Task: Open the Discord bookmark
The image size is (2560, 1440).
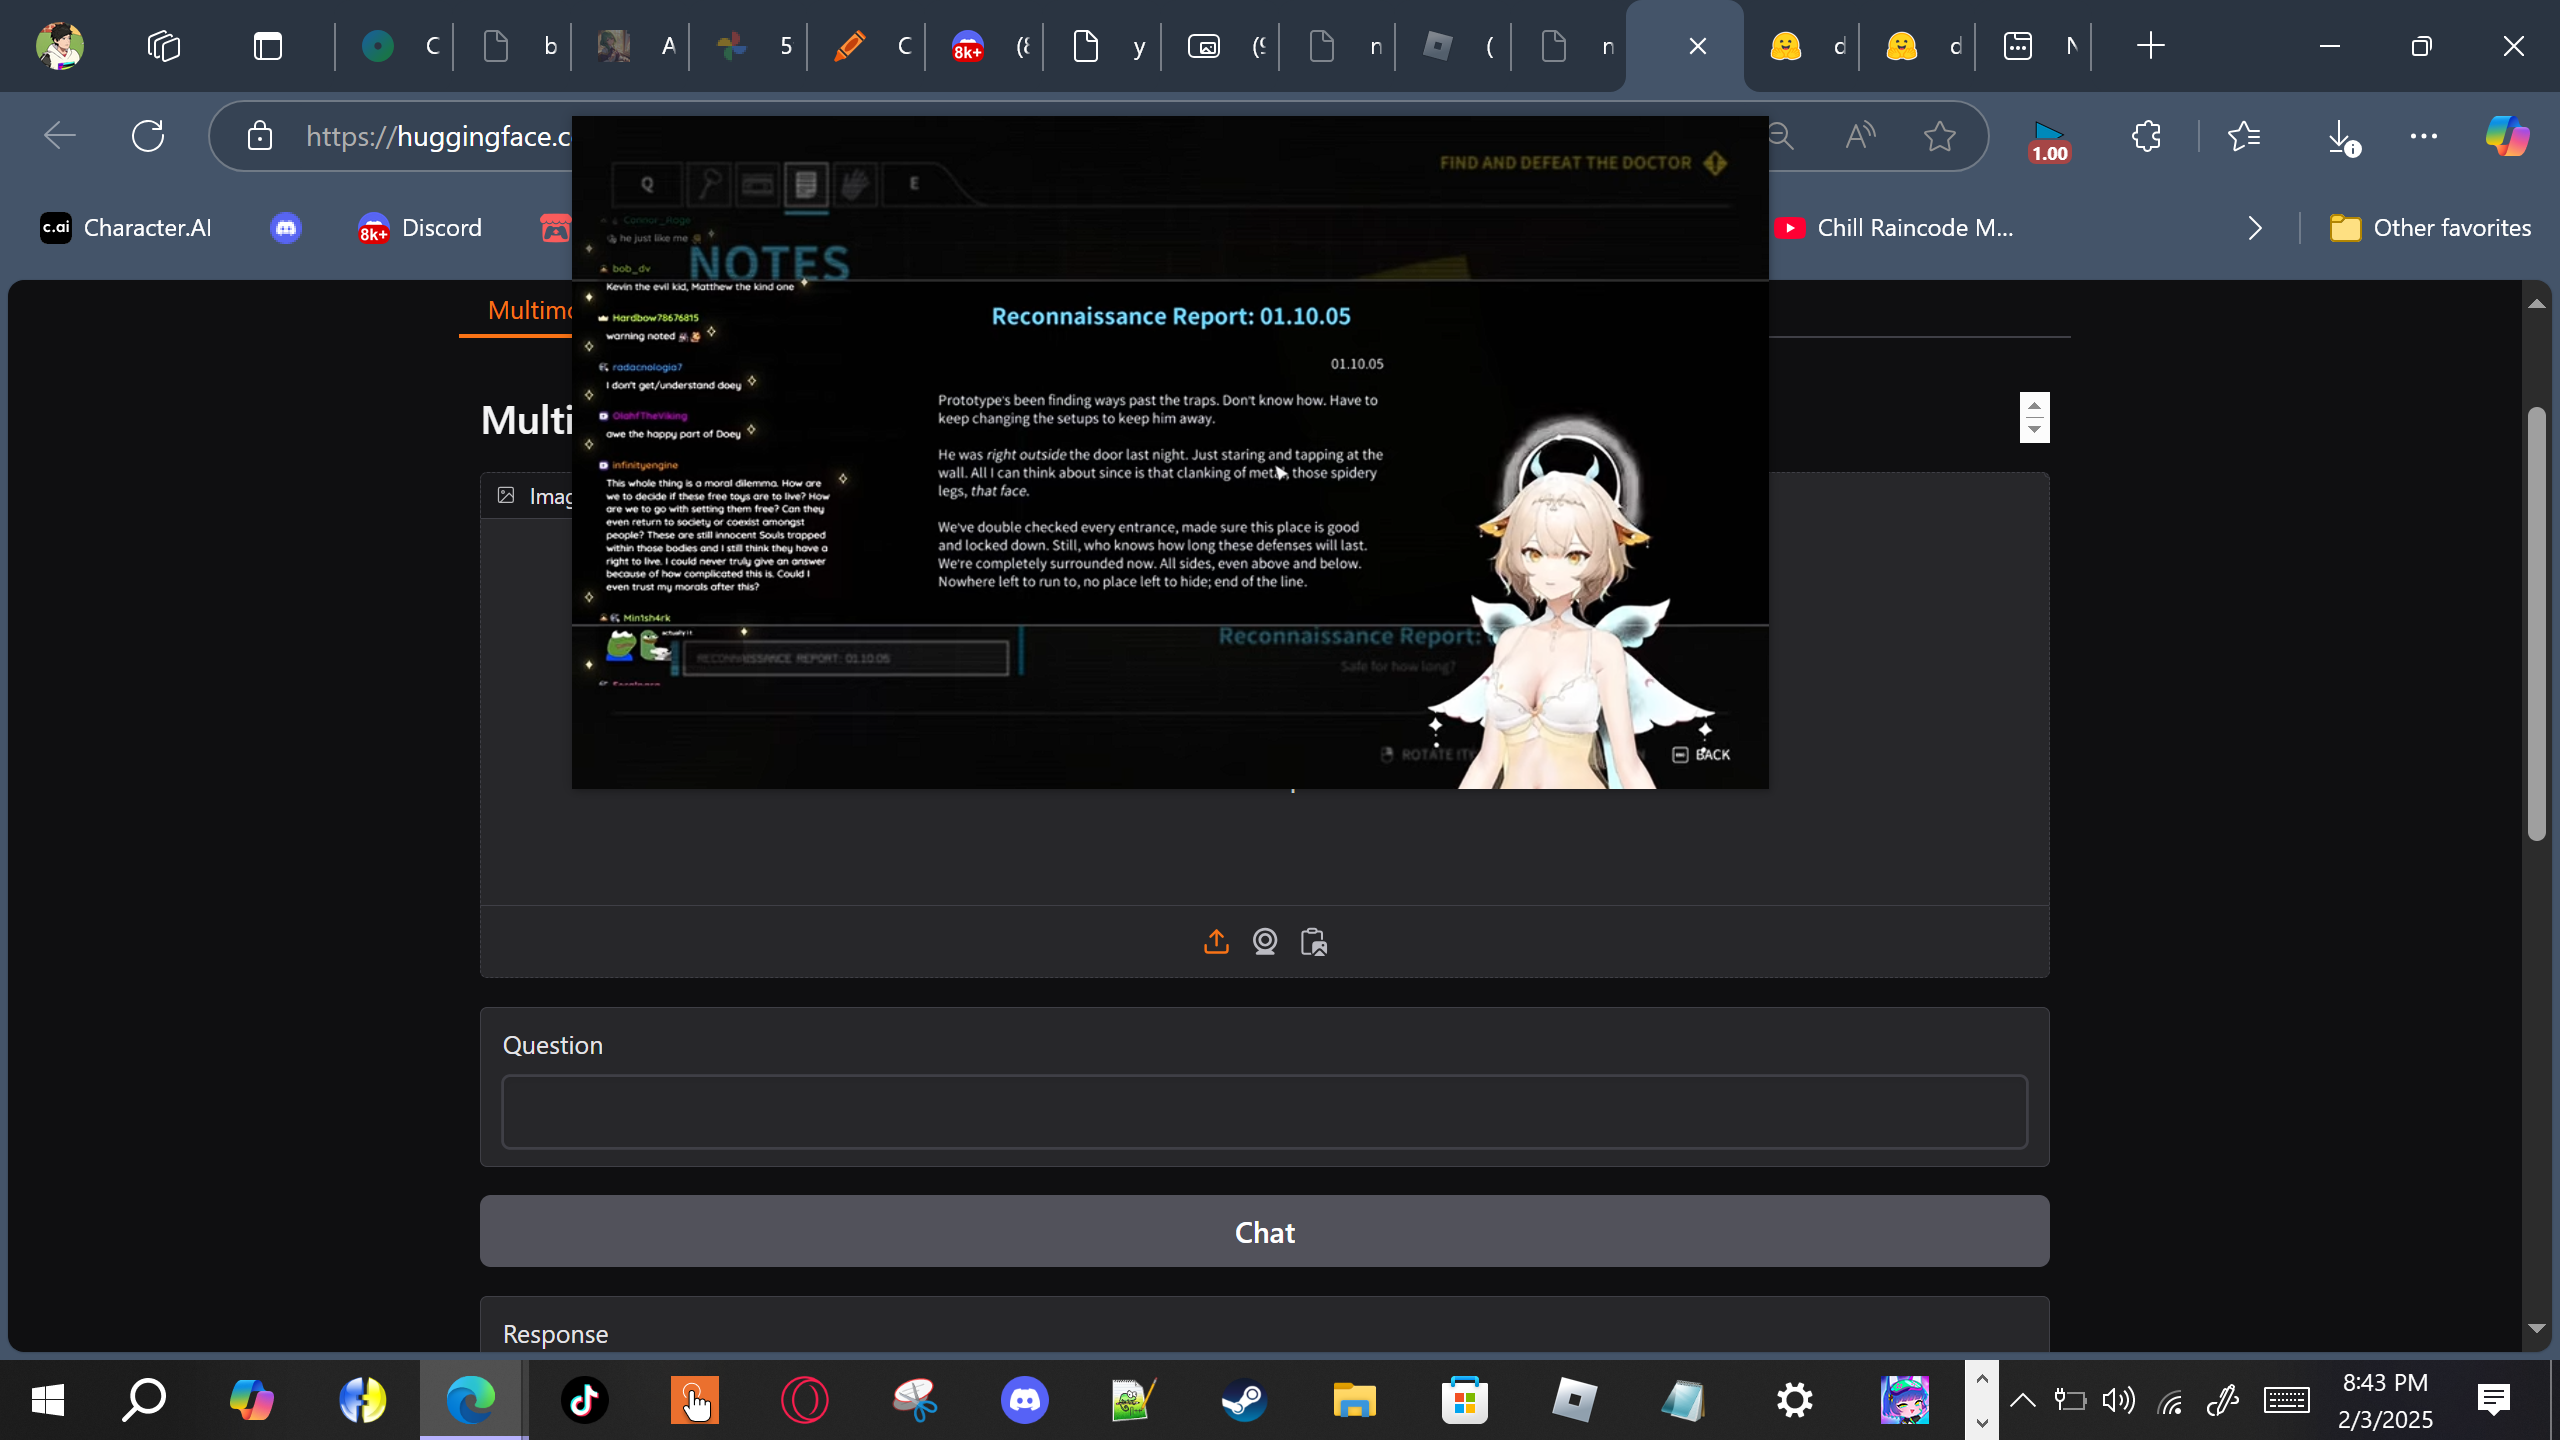Action: click(x=420, y=228)
